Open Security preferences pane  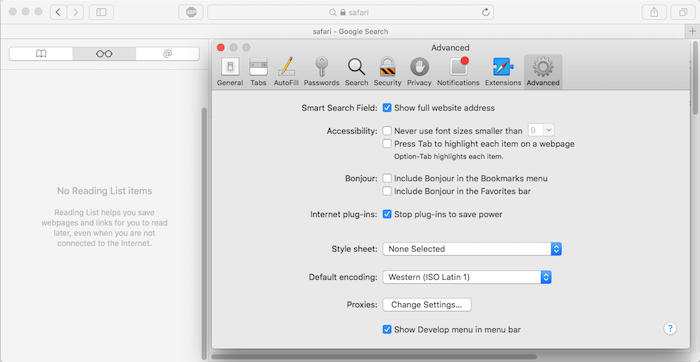(388, 72)
